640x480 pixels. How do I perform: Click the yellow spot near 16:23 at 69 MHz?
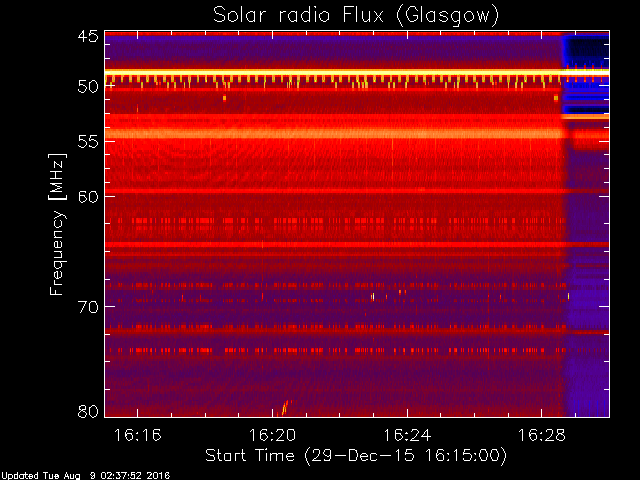click(373, 297)
